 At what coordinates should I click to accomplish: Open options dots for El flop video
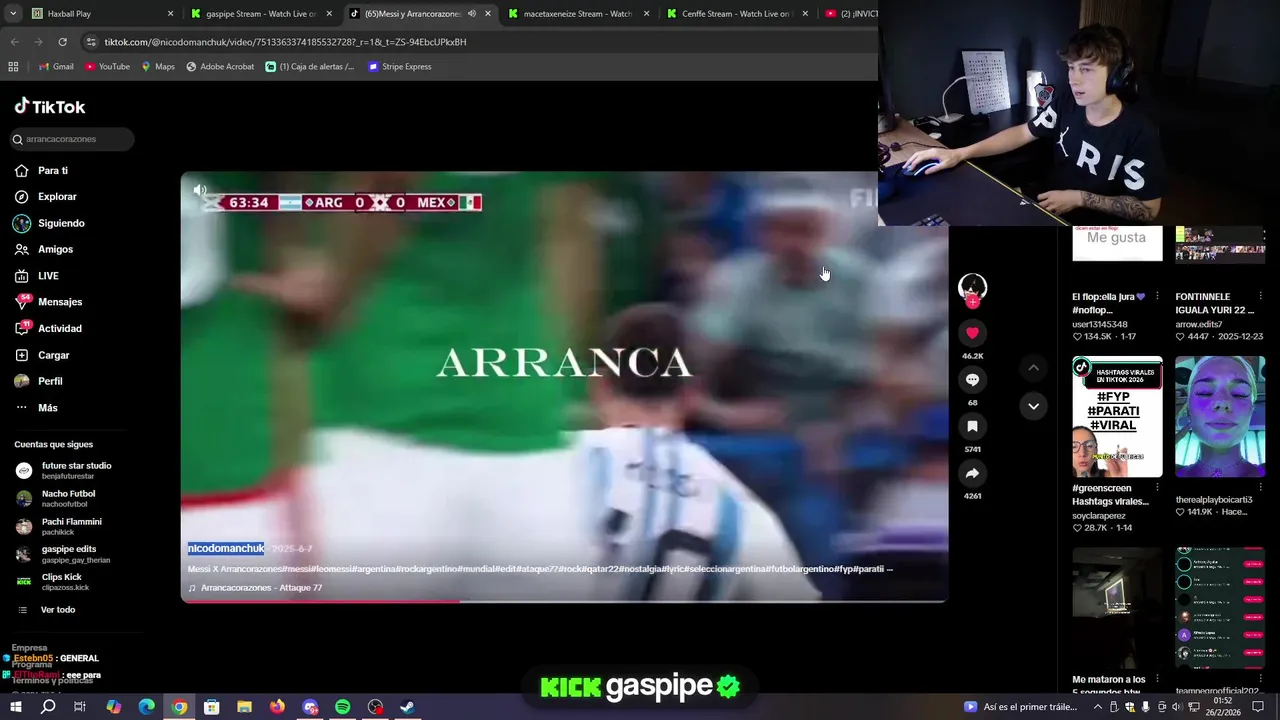pos(1157,297)
